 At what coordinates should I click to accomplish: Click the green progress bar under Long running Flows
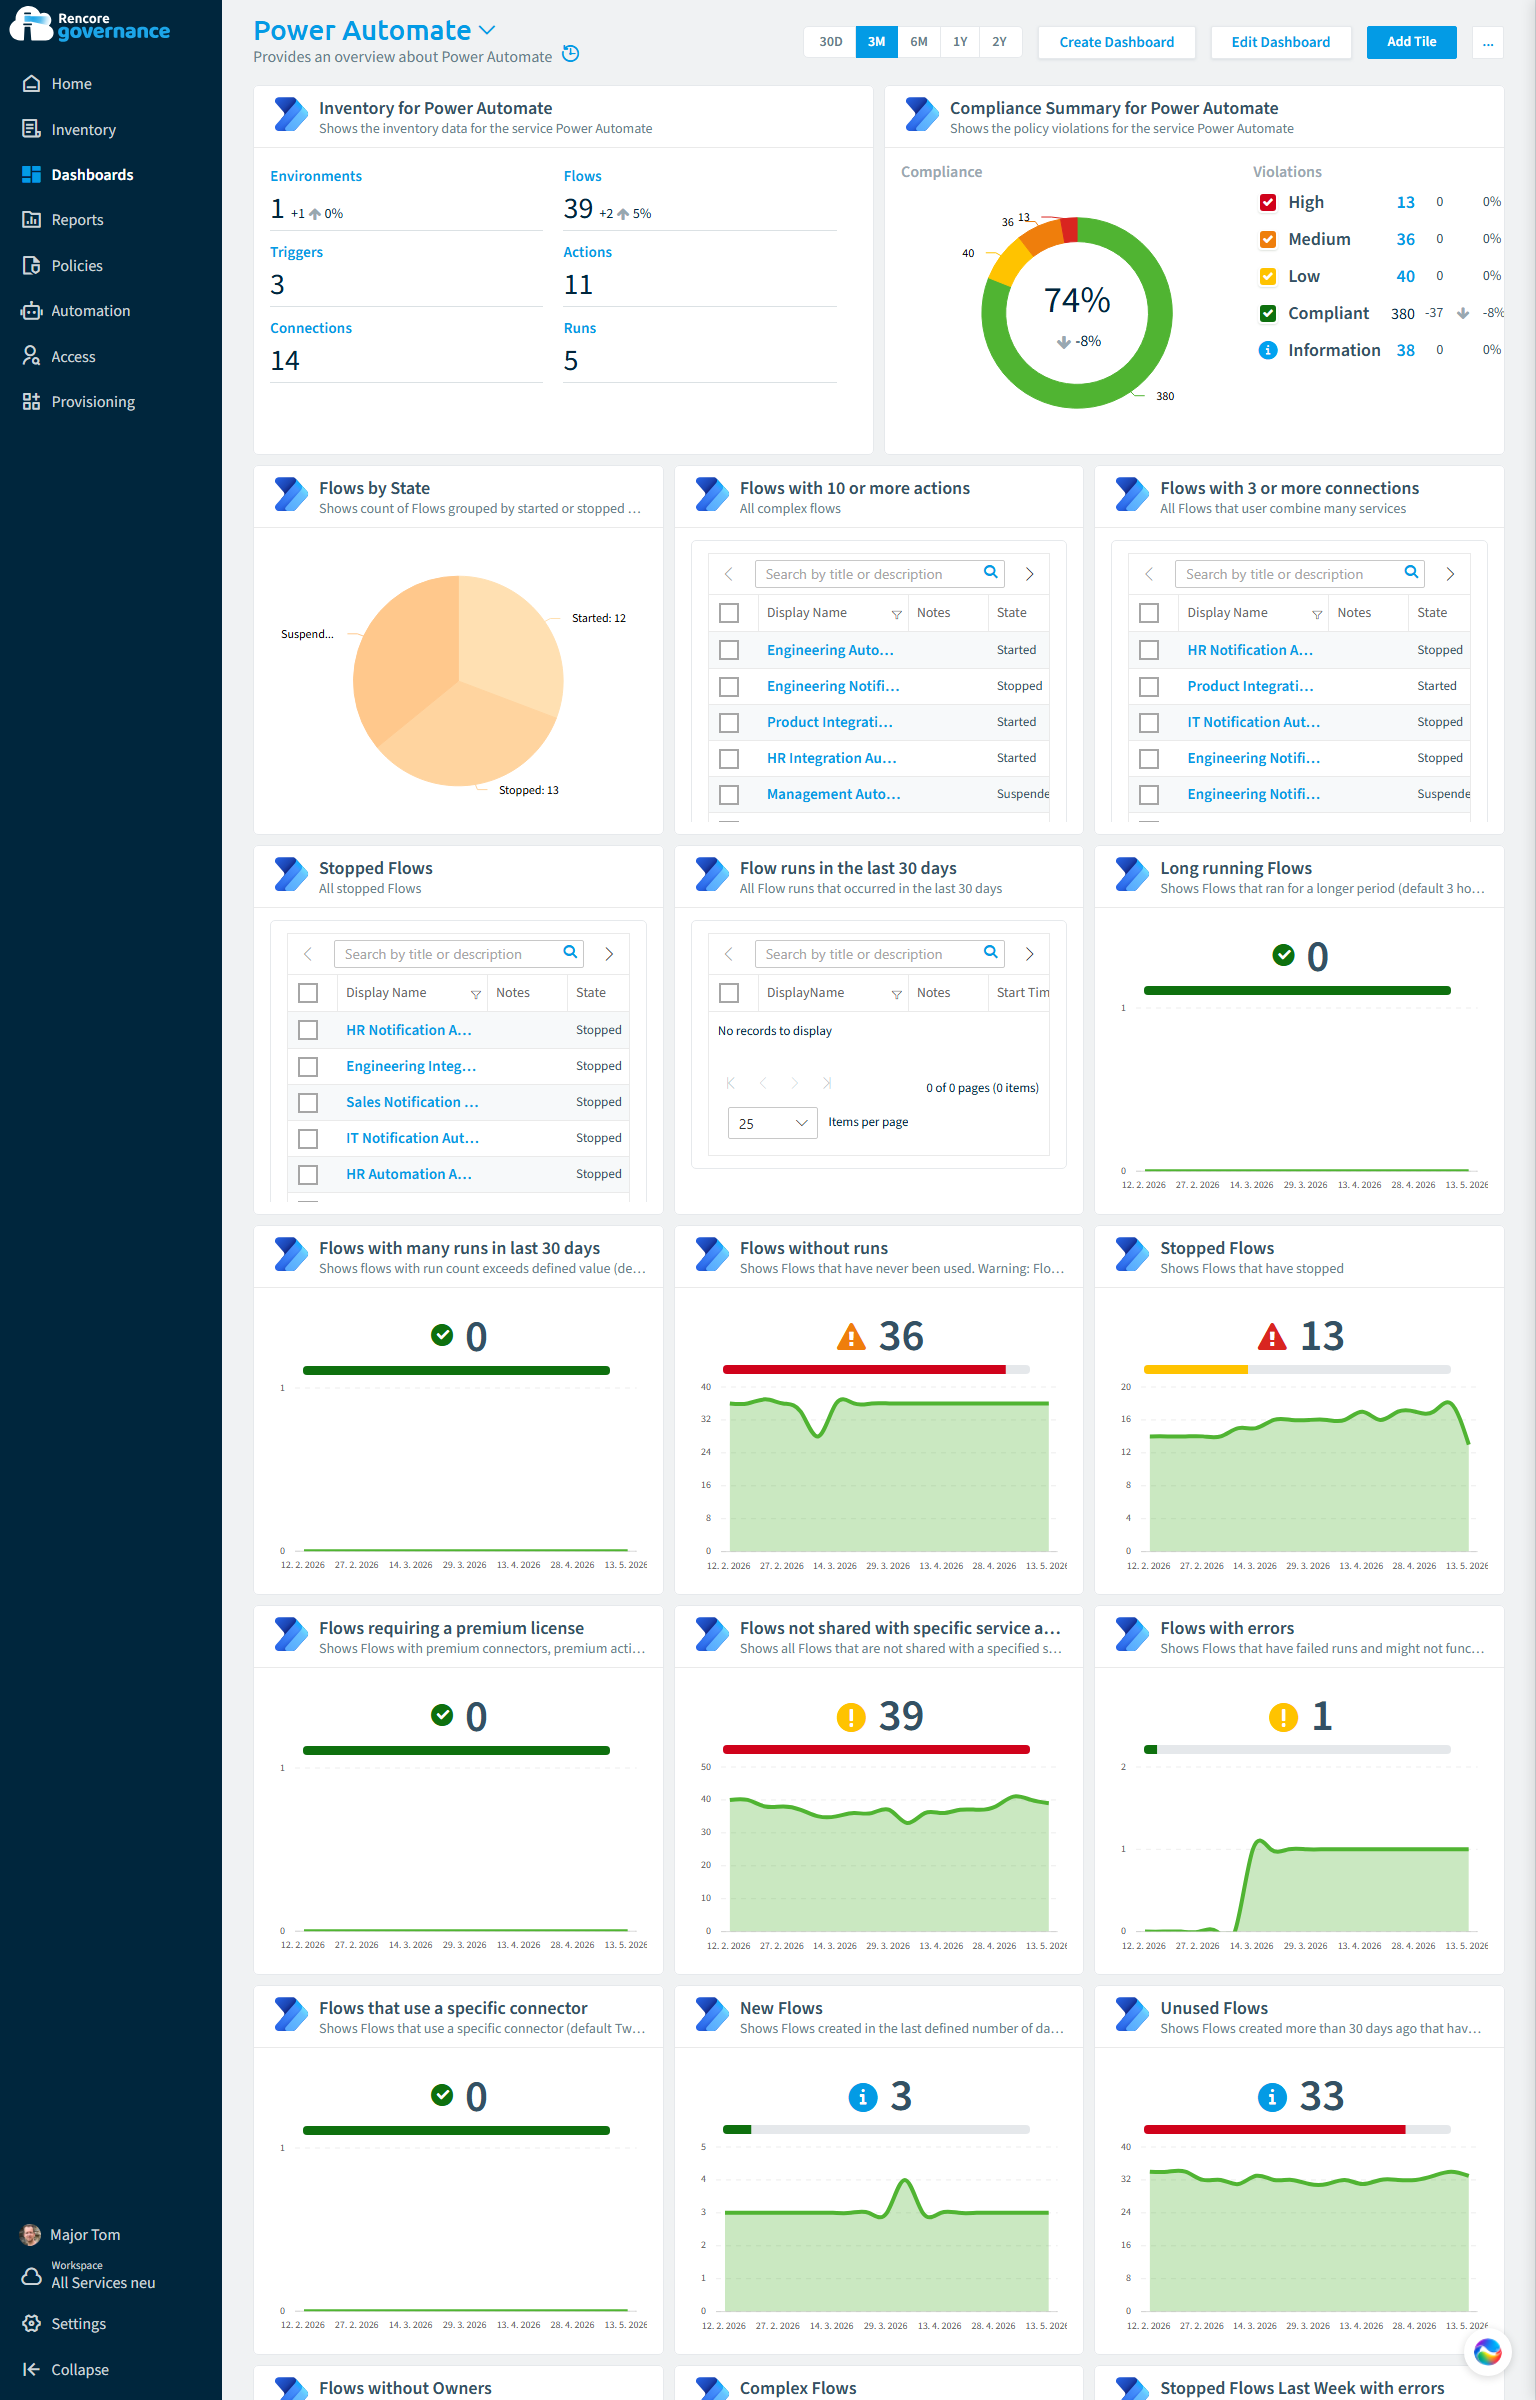1297,990
